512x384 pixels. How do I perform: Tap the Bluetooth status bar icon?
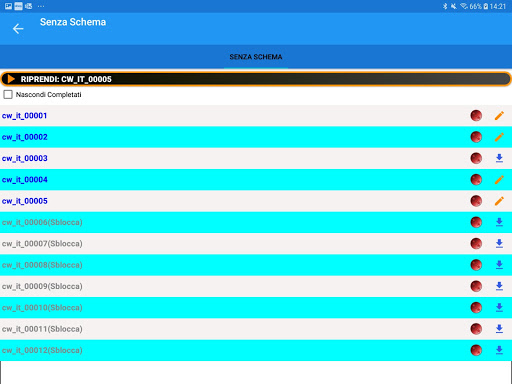coord(445,6)
